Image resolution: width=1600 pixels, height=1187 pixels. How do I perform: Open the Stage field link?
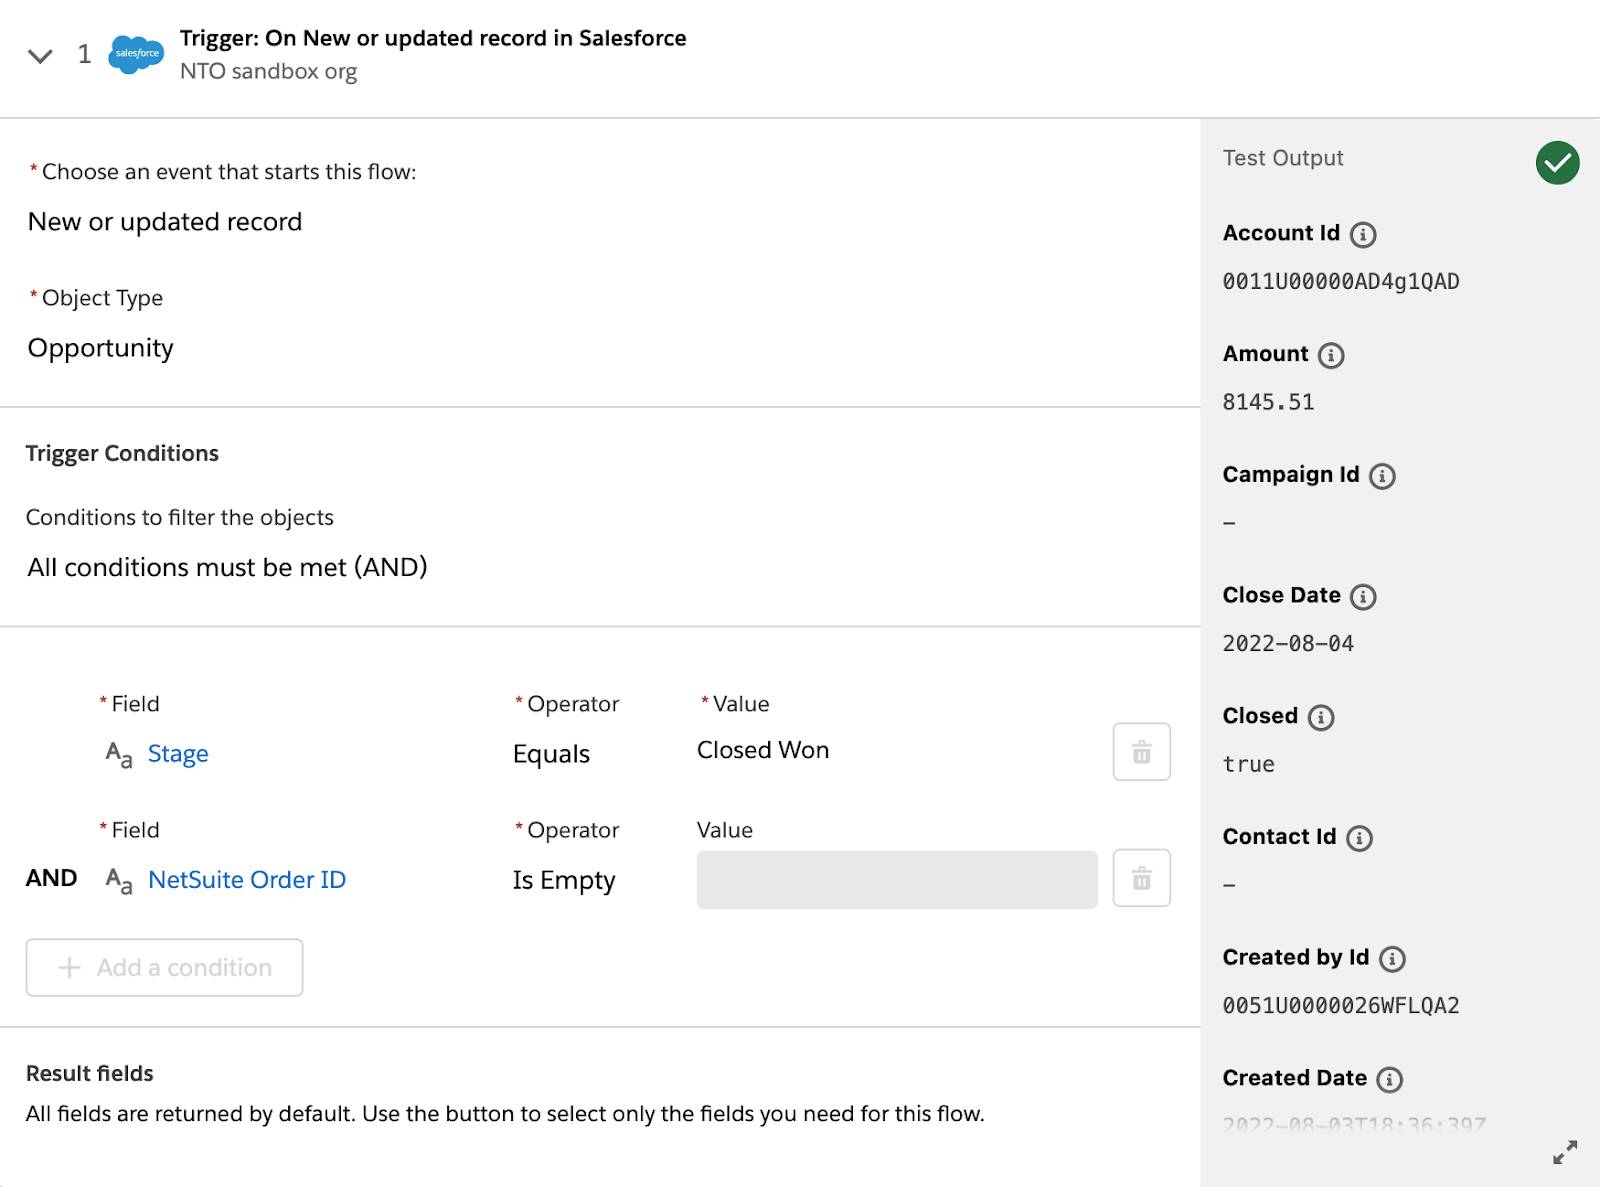click(178, 753)
